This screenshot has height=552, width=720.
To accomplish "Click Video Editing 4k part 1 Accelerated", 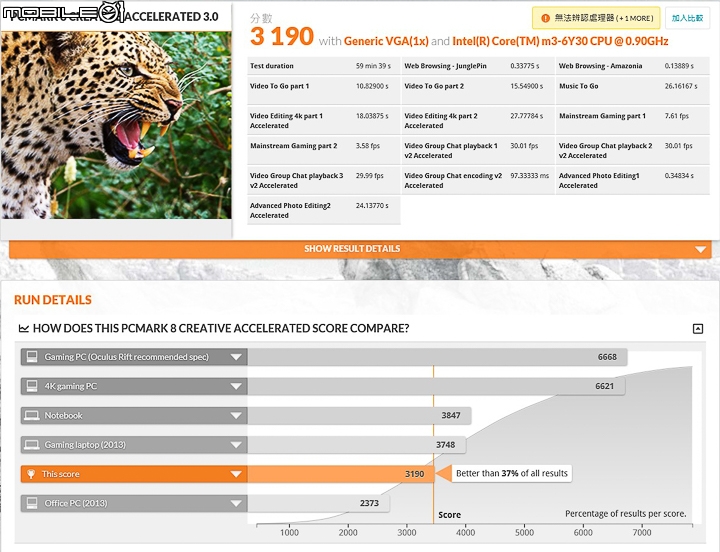I will click(x=287, y=121).
